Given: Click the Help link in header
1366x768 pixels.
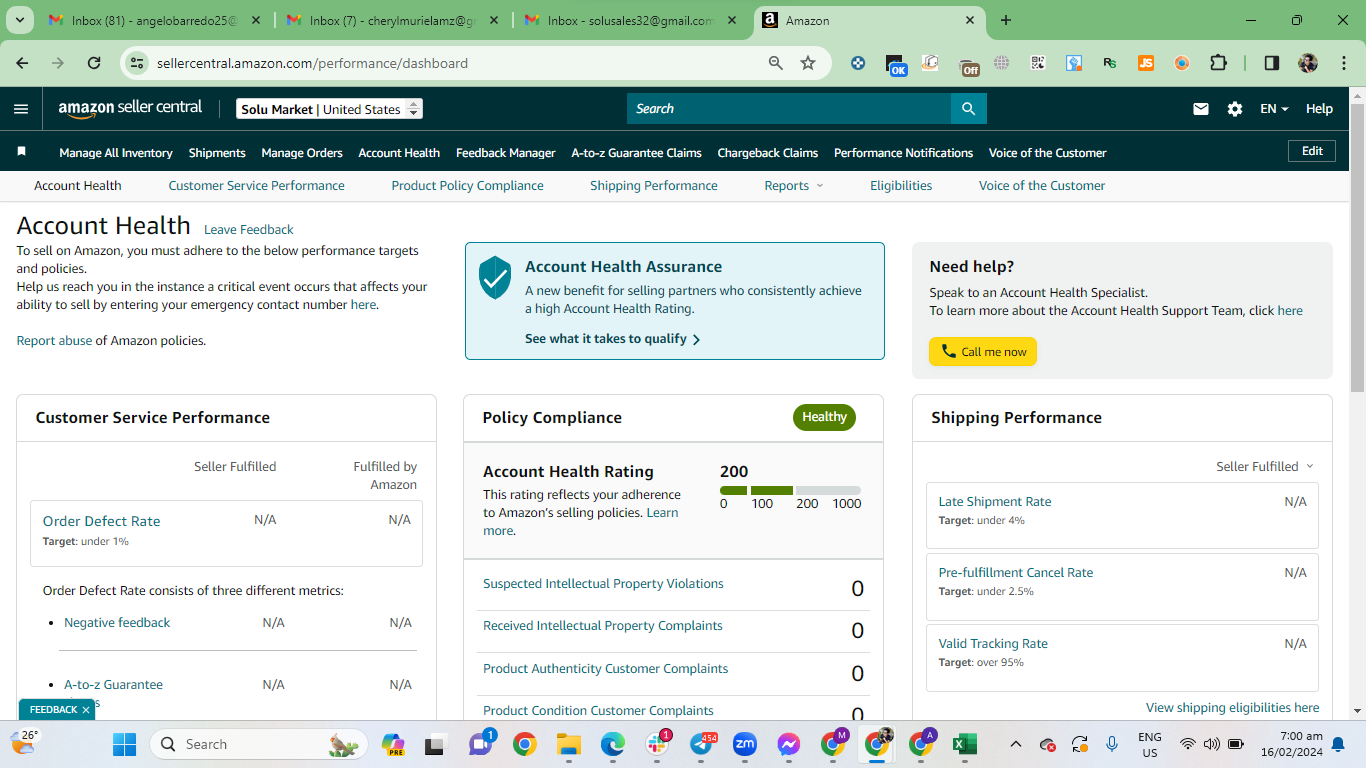Looking at the screenshot, I should pos(1319,109).
